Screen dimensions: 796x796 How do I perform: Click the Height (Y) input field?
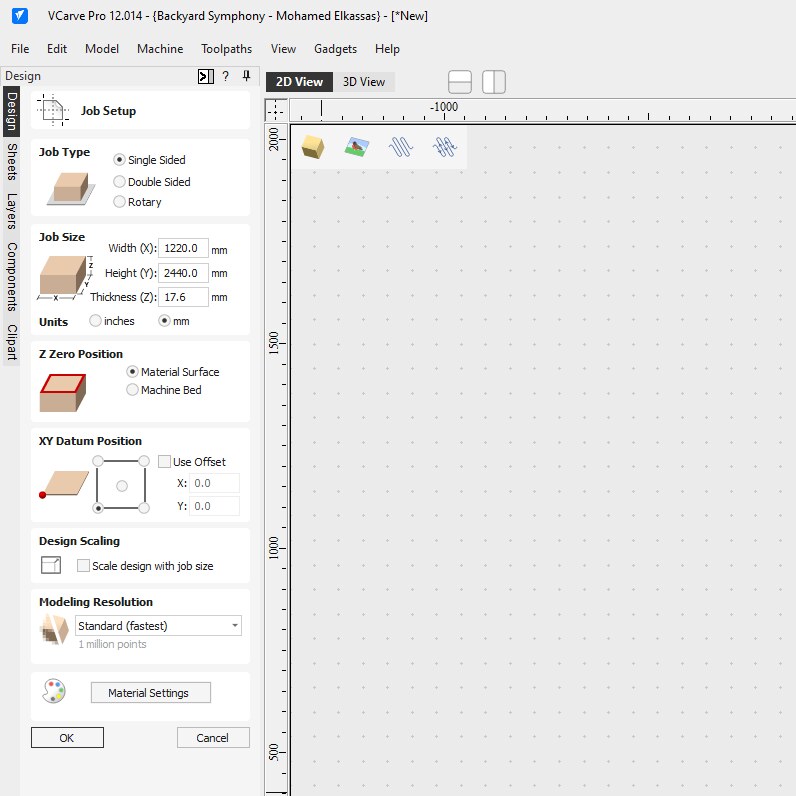[x=183, y=273]
